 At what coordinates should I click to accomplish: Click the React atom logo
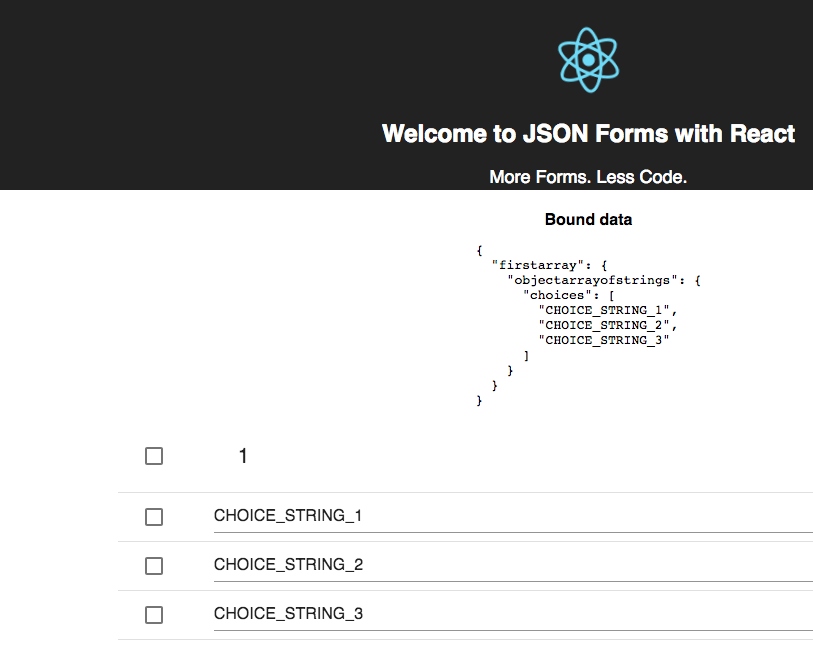click(x=588, y=60)
